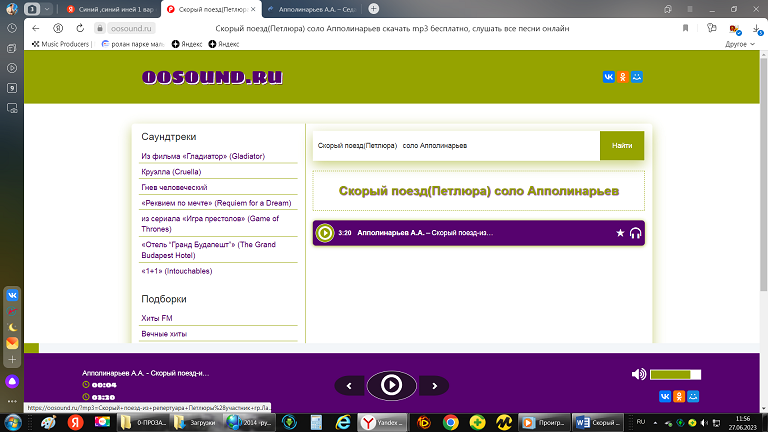Image resolution: width=768 pixels, height=432 pixels.
Task: Open Хиты FM collection link
Action: [157, 318]
